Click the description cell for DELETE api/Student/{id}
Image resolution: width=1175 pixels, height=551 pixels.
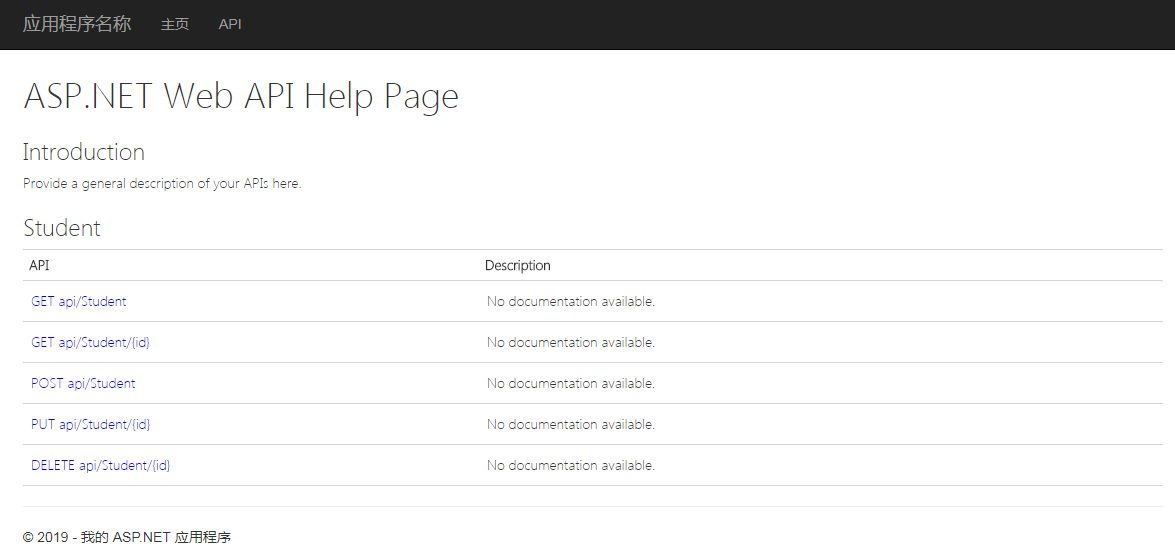571,465
